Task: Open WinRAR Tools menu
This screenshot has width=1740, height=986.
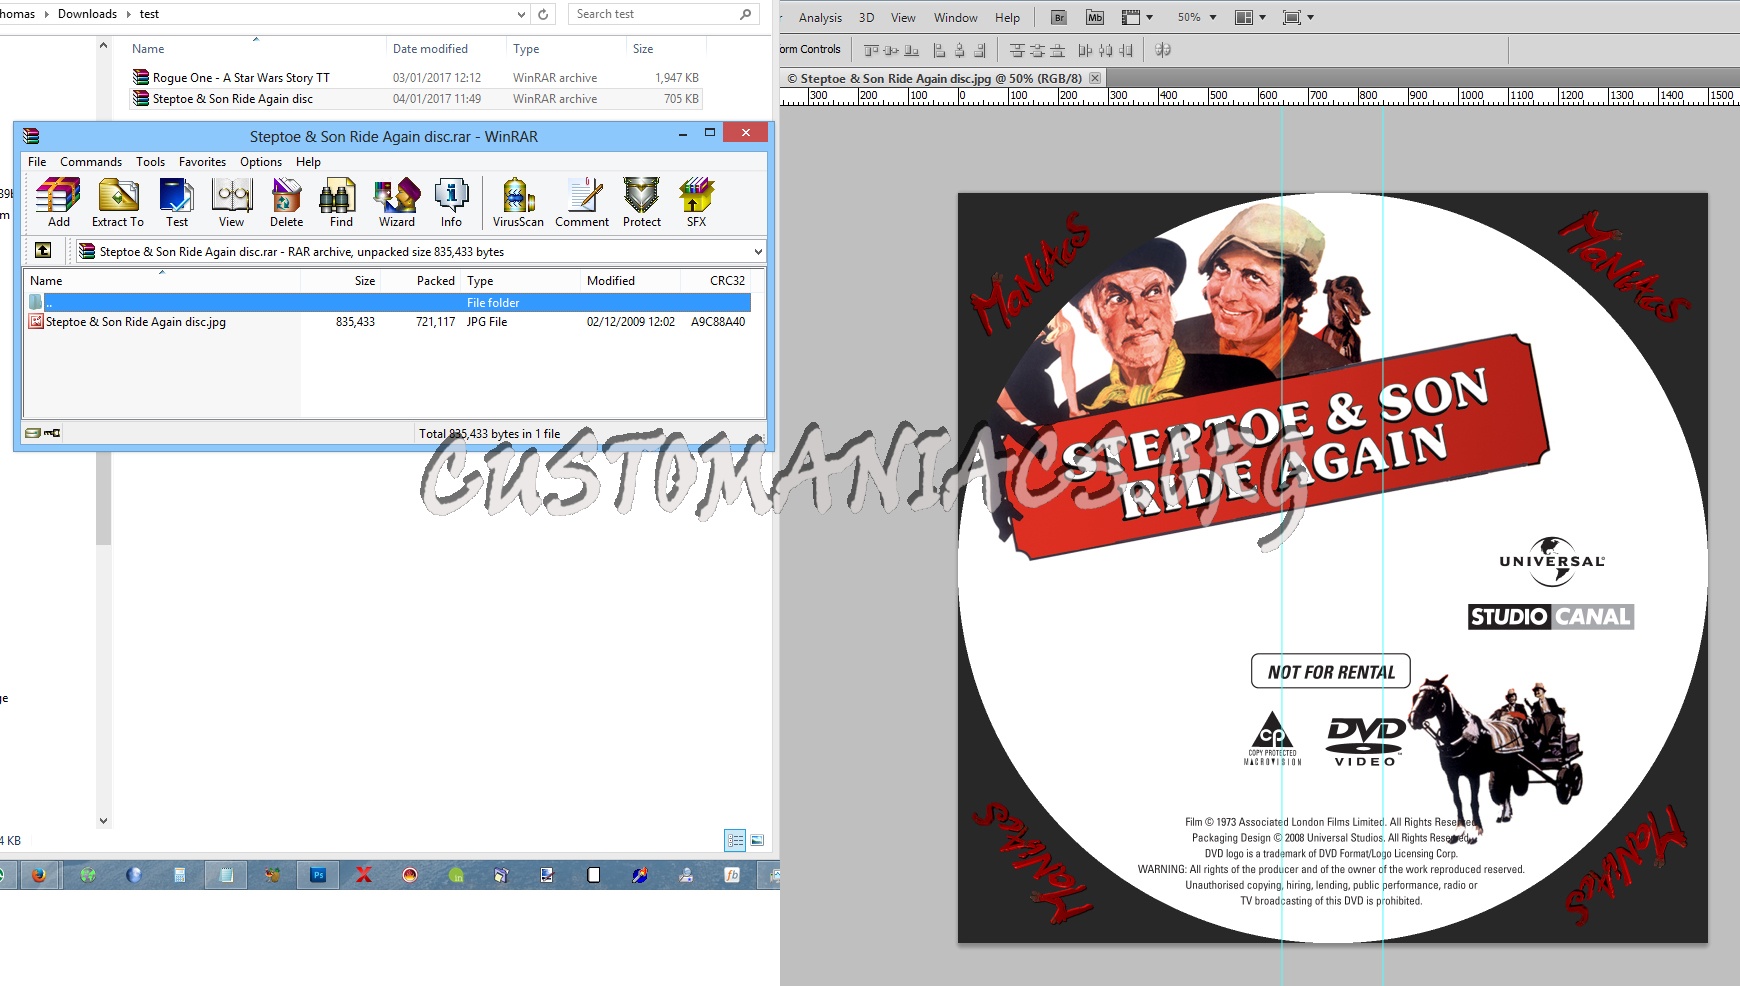Action: pyautogui.click(x=150, y=162)
